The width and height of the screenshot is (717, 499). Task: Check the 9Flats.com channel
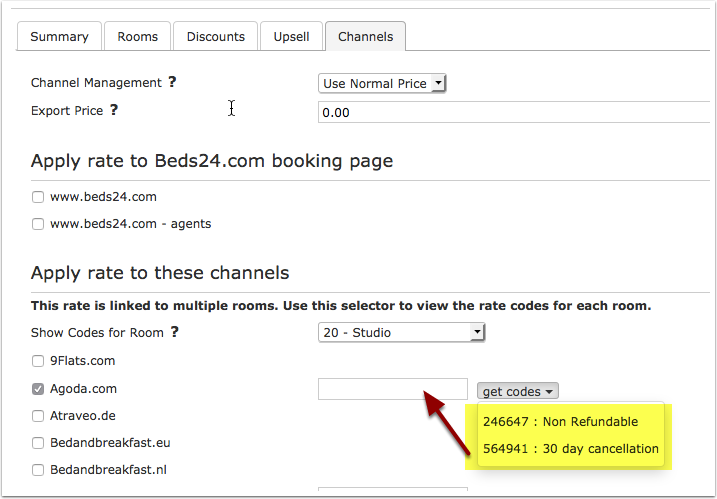(38, 361)
